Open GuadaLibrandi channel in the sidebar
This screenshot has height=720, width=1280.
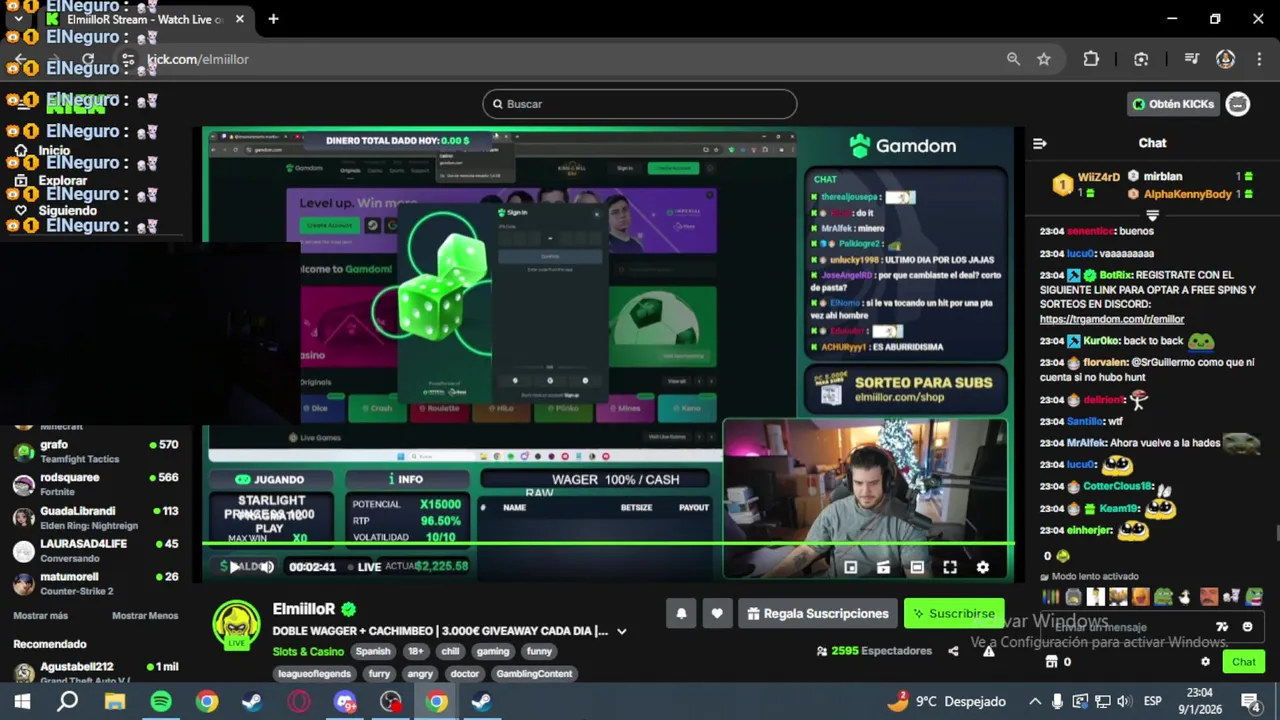coord(95,518)
